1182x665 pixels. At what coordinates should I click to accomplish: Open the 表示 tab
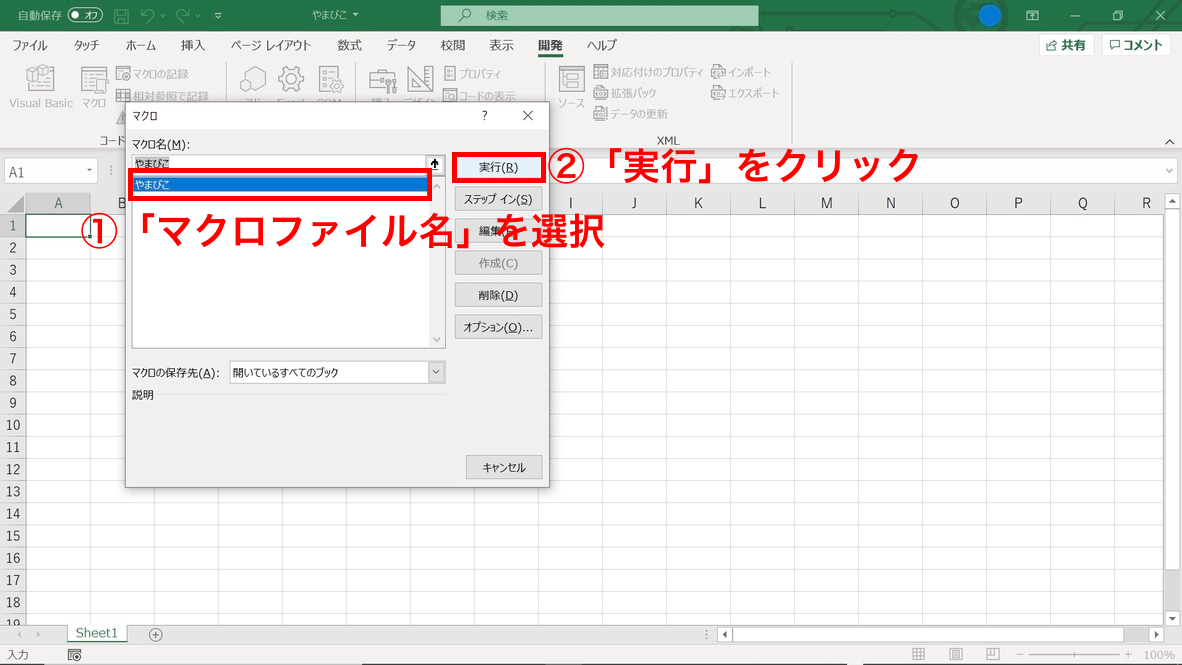(501, 45)
